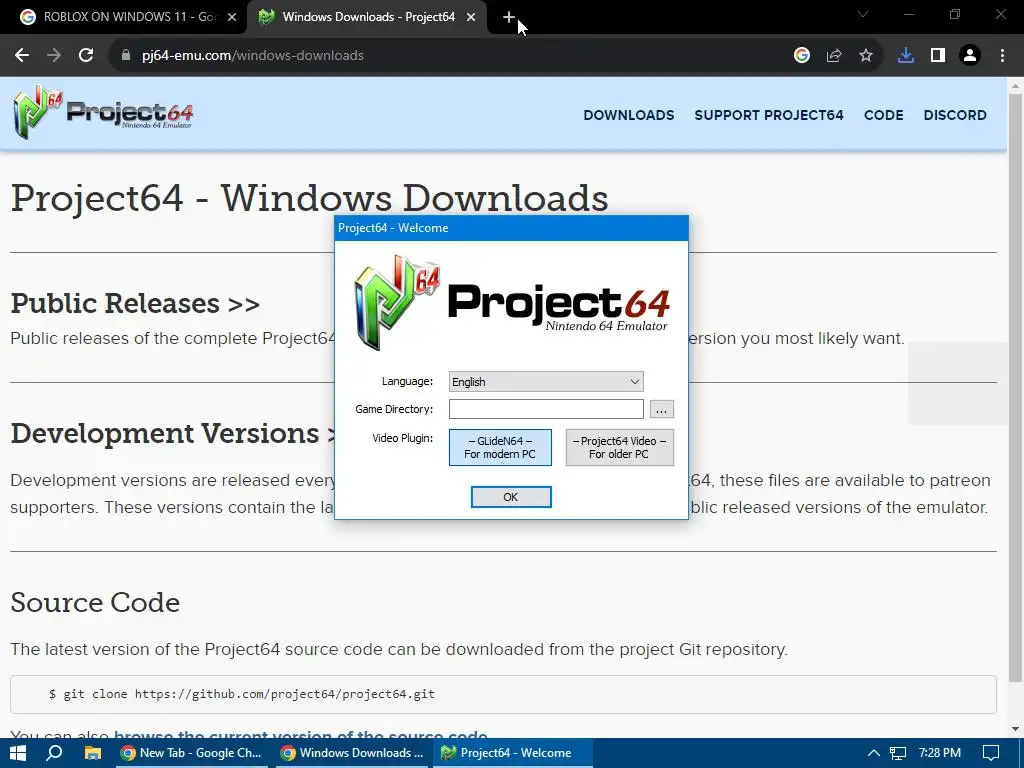Switch to Windows Downloads Chrome taskbar item
The image size is (1024, 768).
click(353, 753)
